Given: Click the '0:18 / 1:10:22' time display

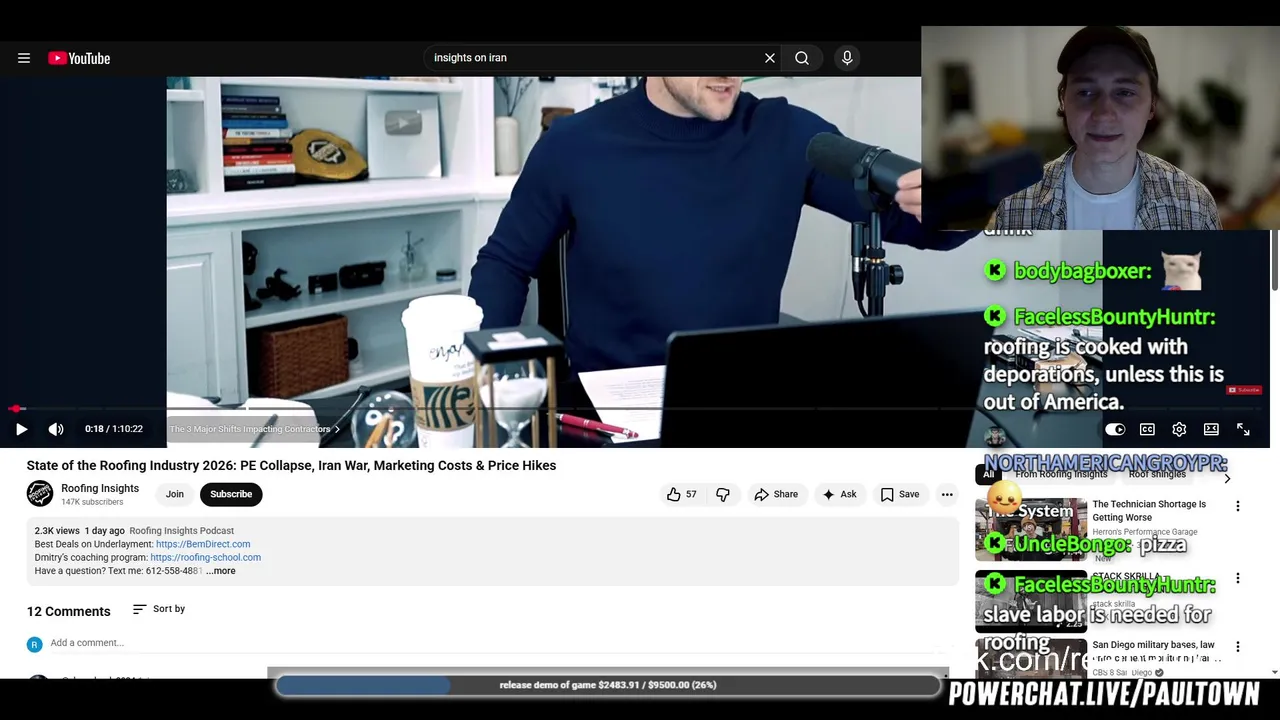Looking at the screenshot, I should [114, 429].
